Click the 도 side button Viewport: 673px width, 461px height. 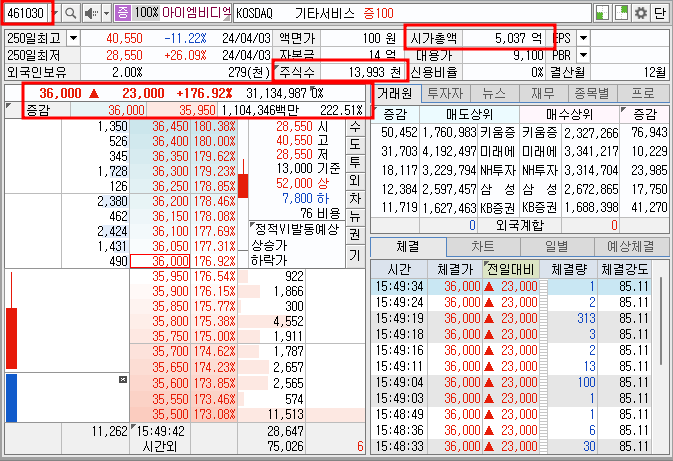pyautogui.click(x=355, y=144)
